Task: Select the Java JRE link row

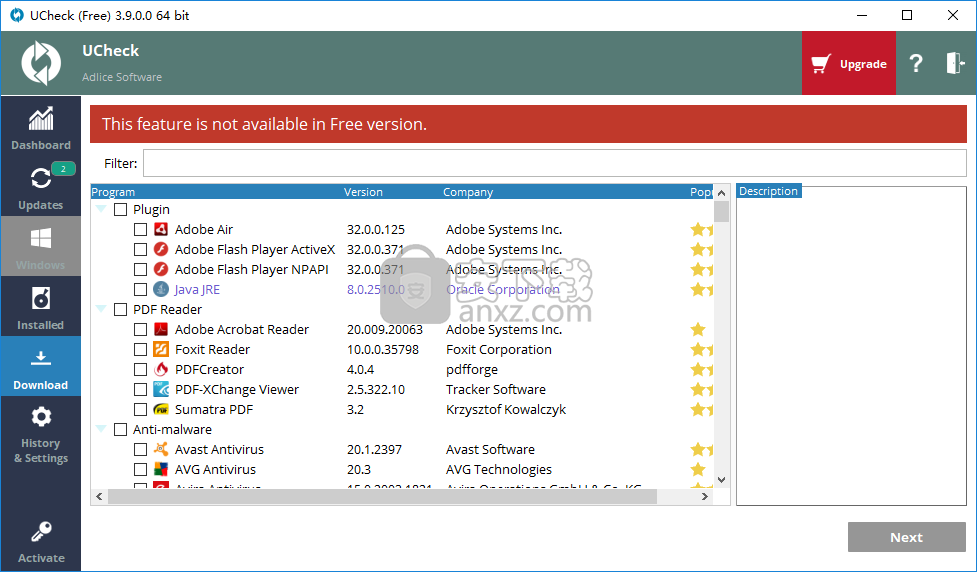Action: coord(197,289)
